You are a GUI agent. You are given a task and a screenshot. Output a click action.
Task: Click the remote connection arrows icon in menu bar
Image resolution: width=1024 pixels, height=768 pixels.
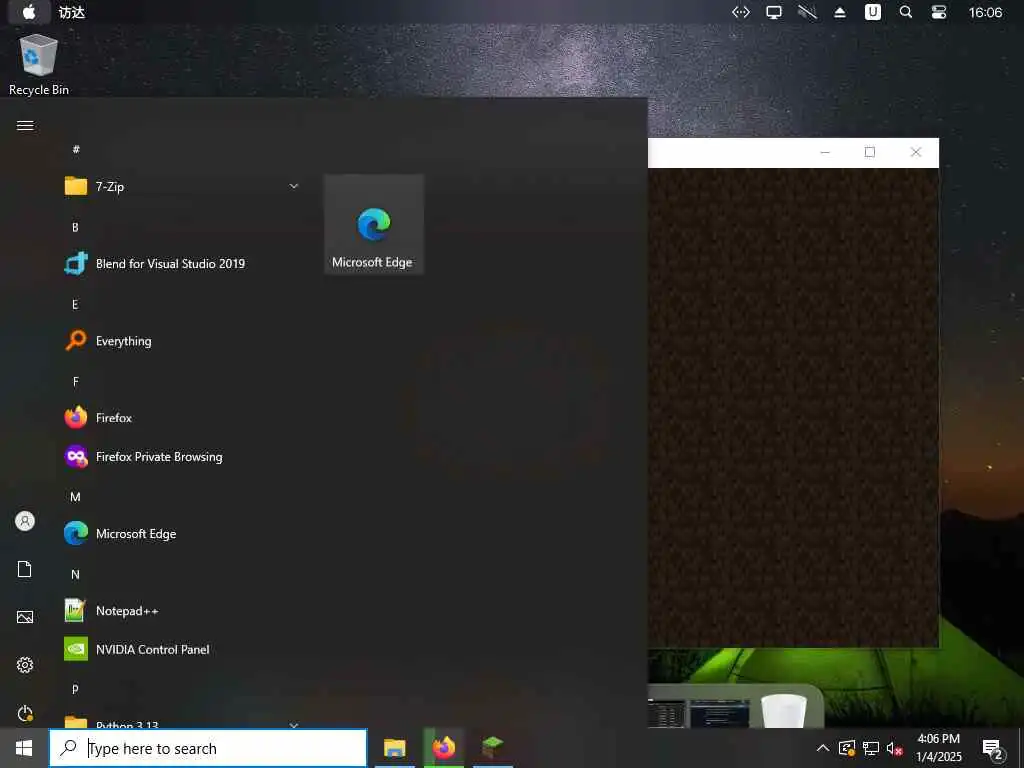tap(741, 12)
